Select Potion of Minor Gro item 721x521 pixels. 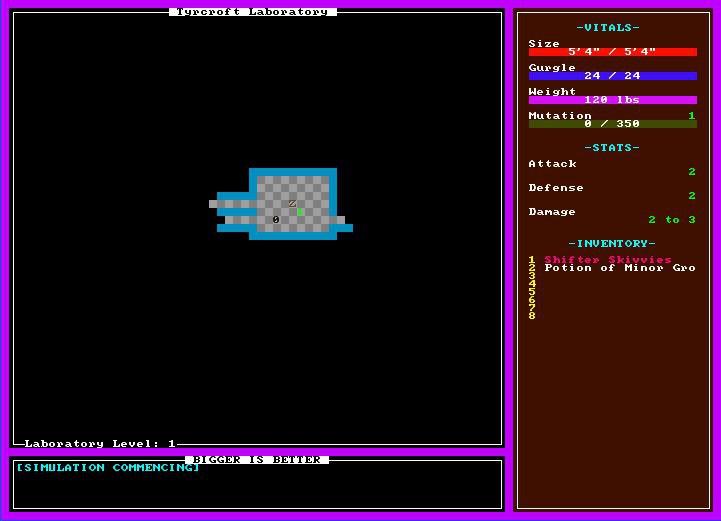click(x=620, y=268)
